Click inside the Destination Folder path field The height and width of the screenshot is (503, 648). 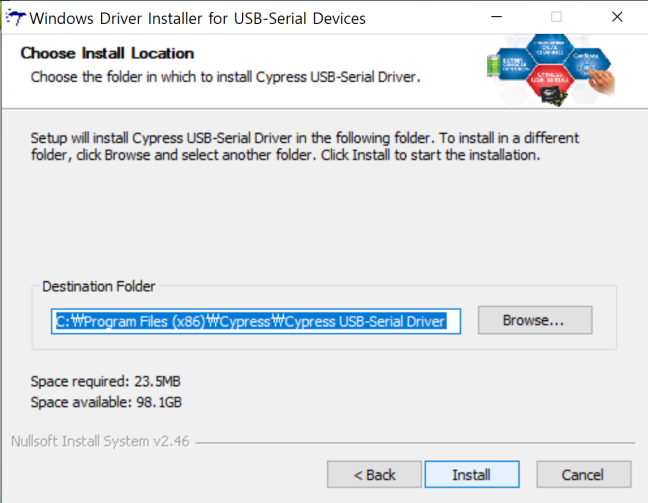click(256, 321)
